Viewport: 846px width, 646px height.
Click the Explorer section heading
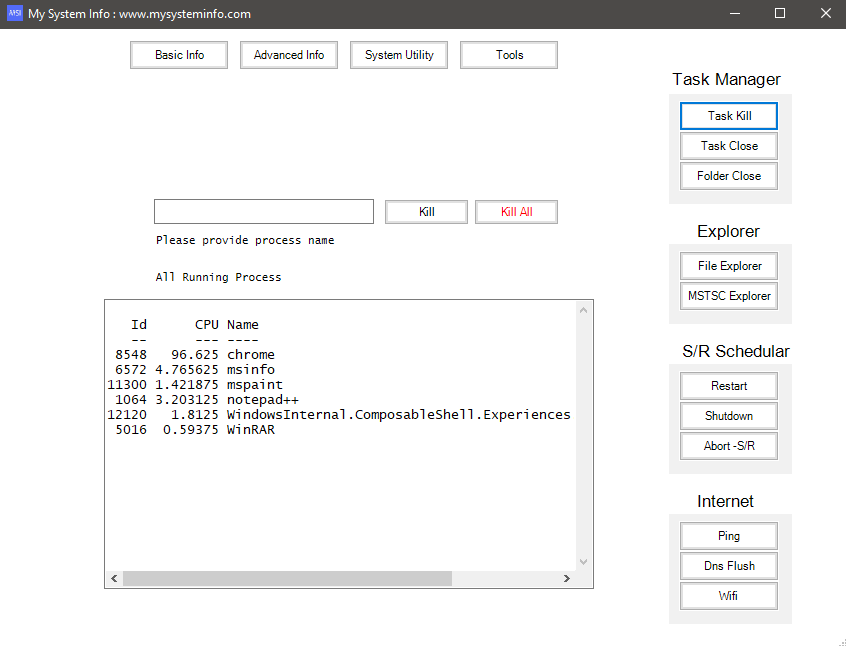pyautogui.click(x=728, y=231)
